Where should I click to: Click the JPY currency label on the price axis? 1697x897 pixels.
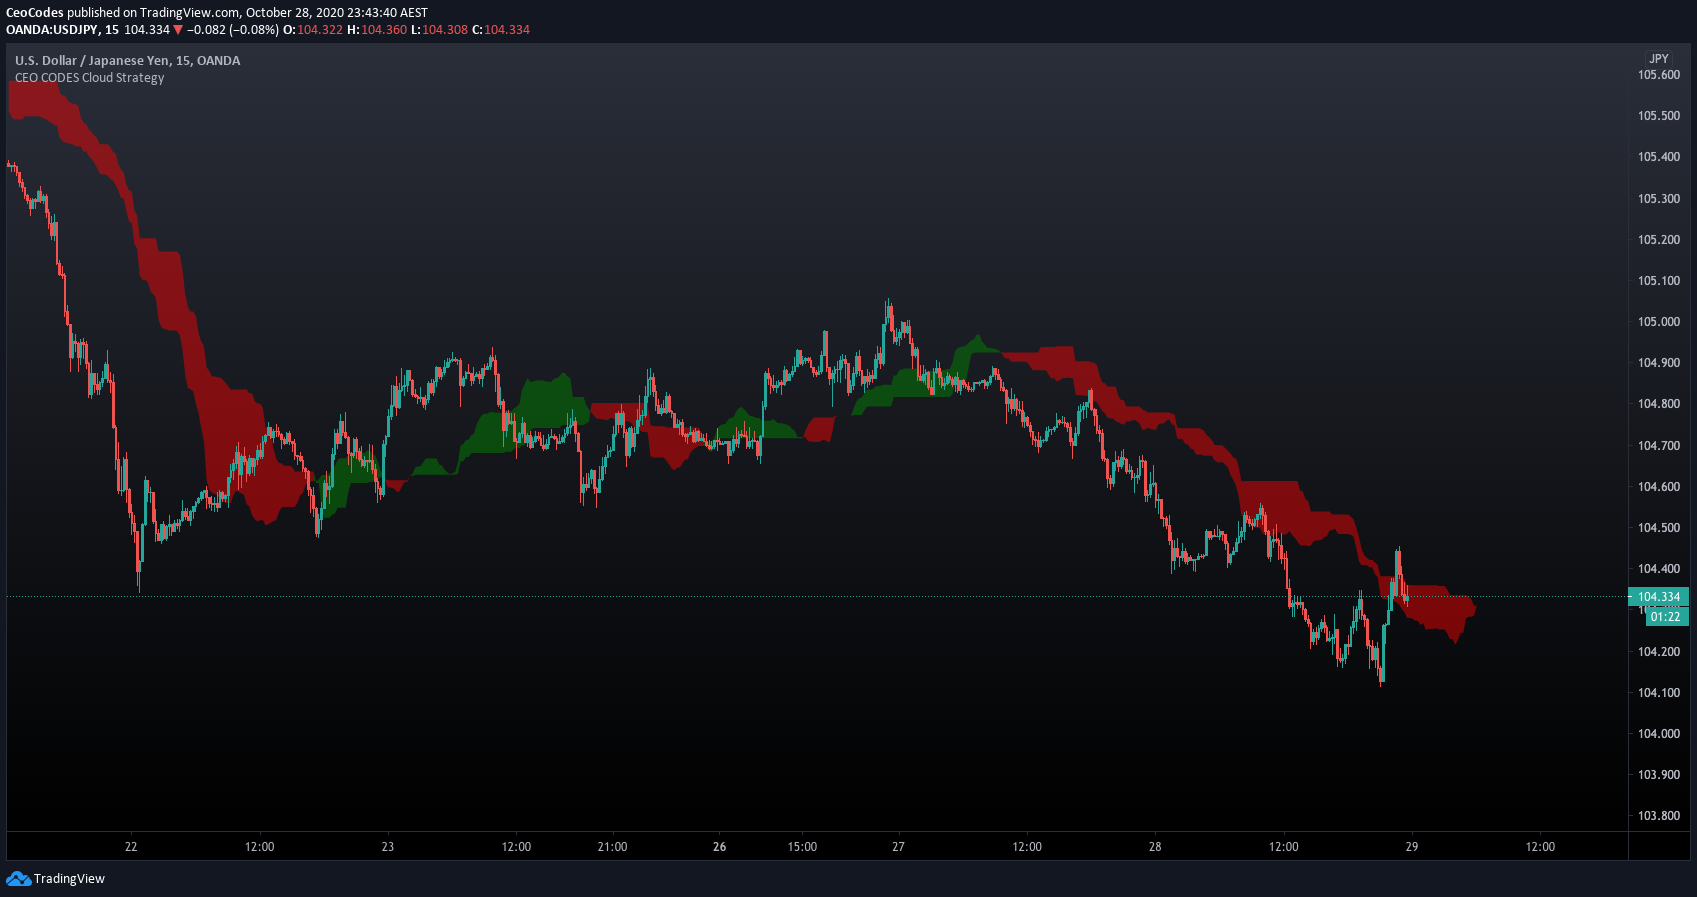(x=1659, y=59)
